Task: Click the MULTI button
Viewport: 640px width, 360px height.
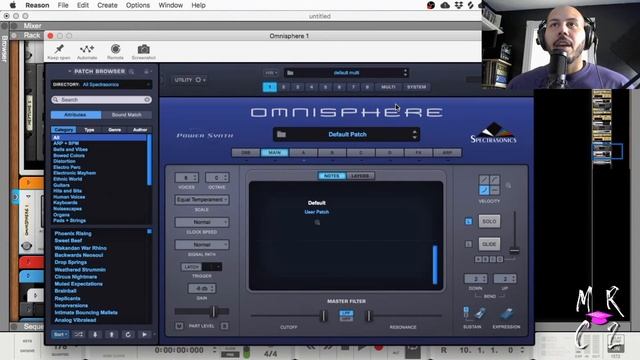Action: point(388,87)
